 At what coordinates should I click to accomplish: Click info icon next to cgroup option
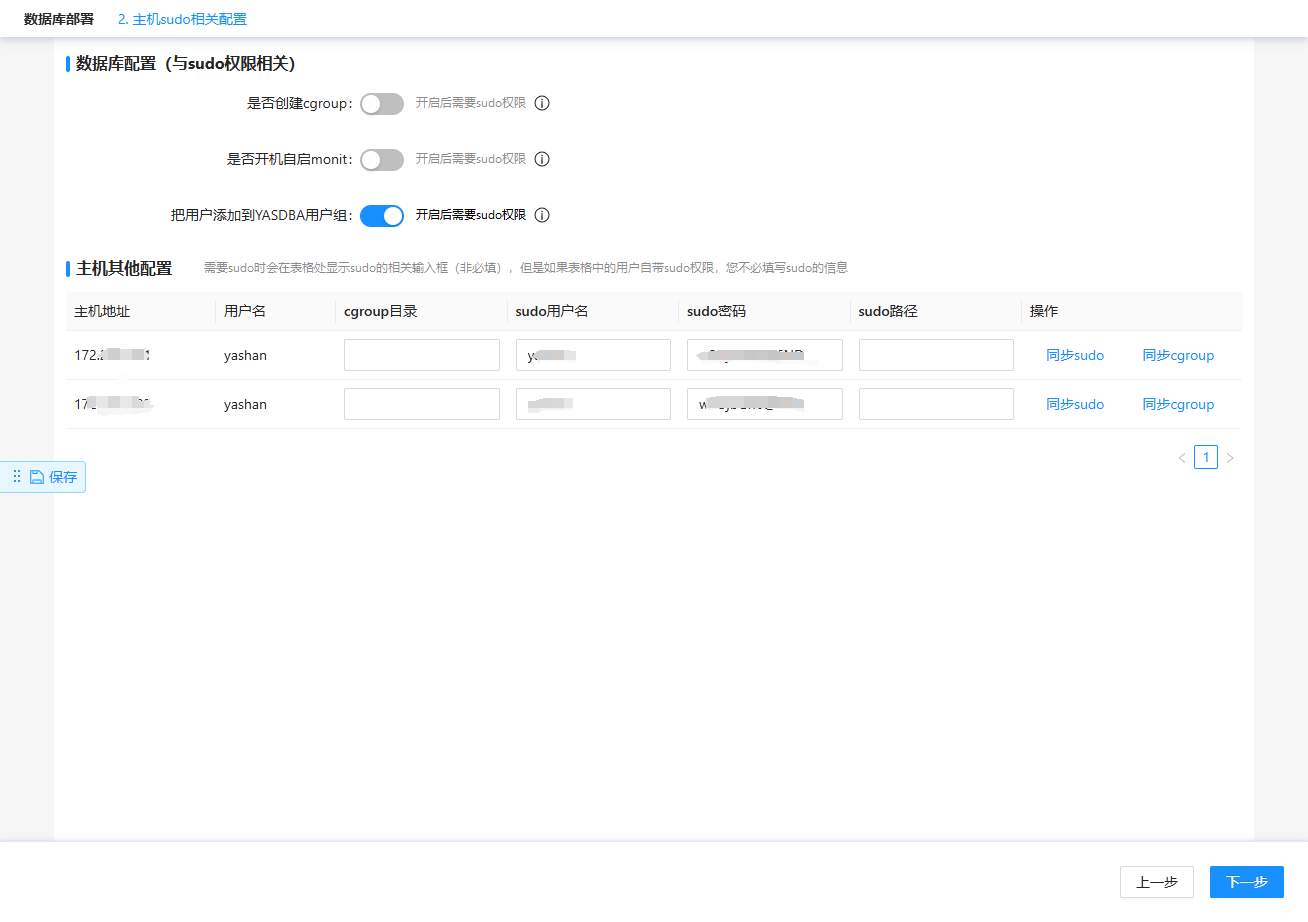coord(542,103)
